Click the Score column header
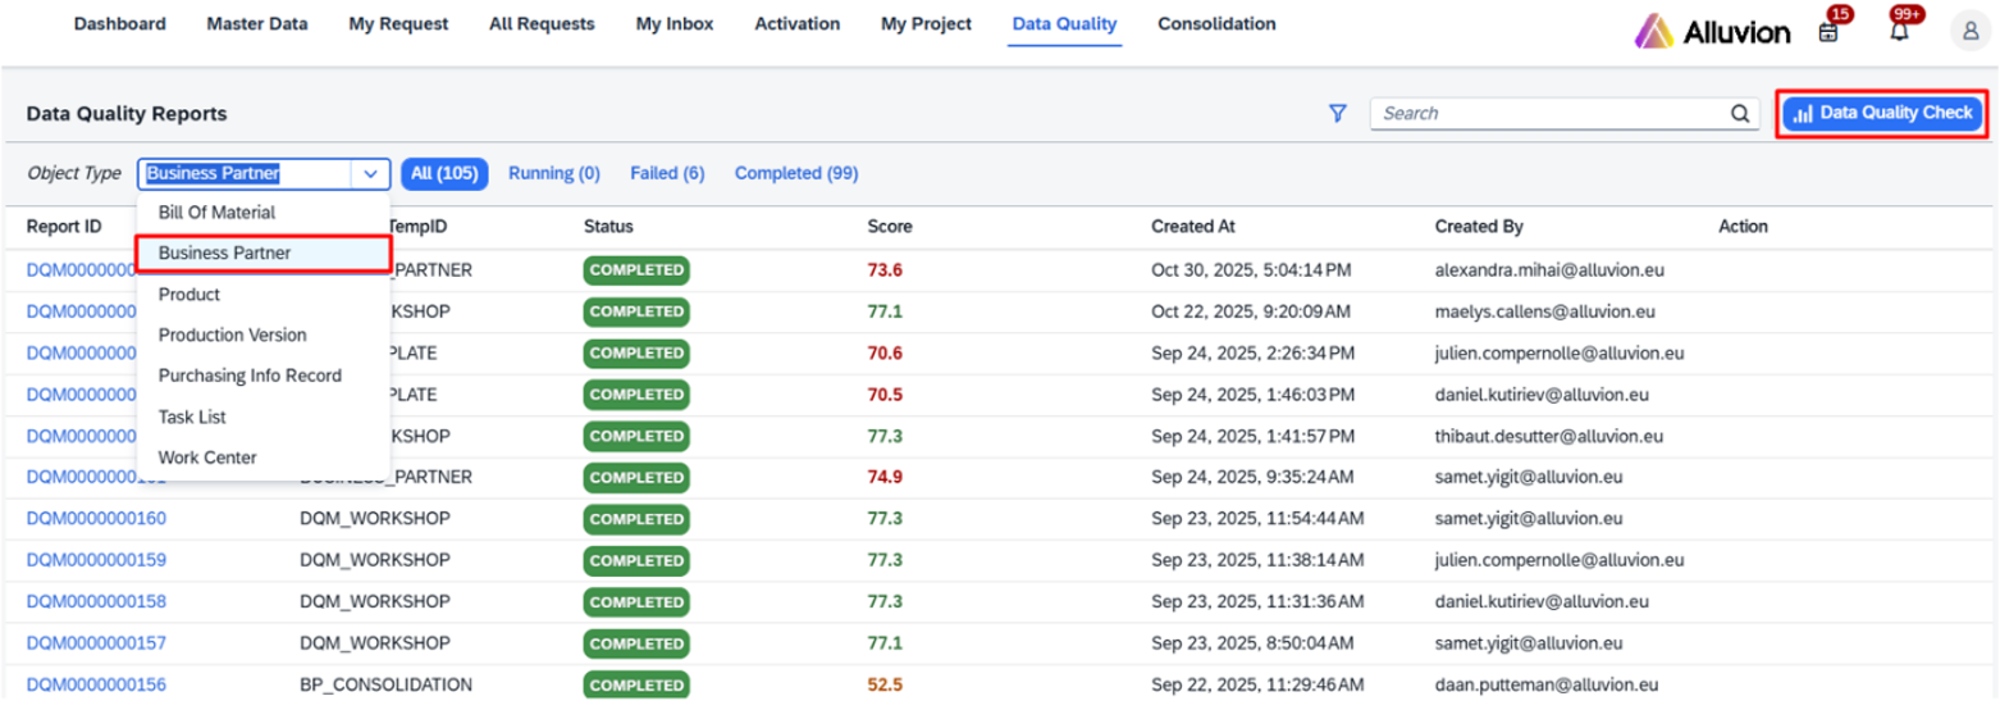 coord(889,227)
